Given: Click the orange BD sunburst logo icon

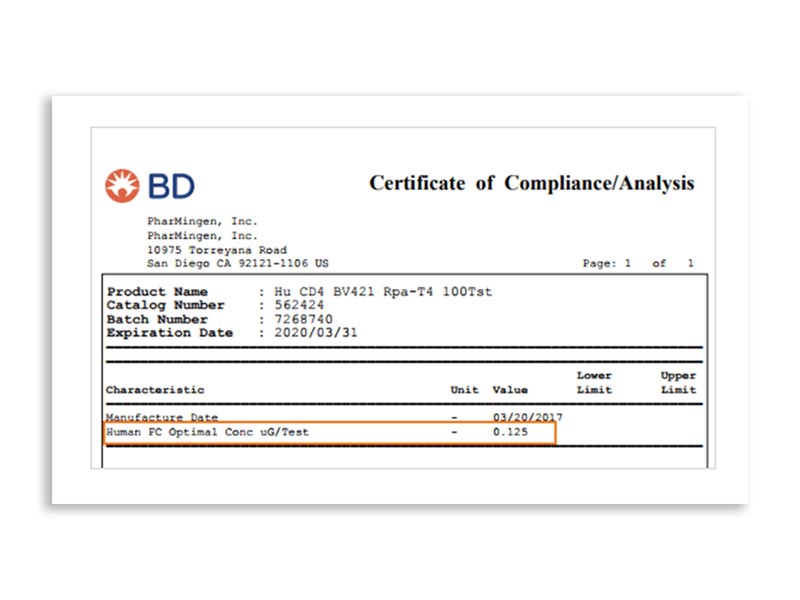Looking at the screenshot, I should click(123, 185).
